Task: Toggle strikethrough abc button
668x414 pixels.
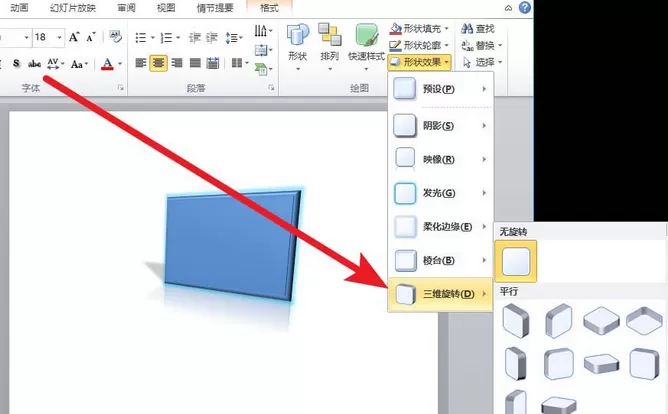Action: pyautogui.click(x=34, y=64)
